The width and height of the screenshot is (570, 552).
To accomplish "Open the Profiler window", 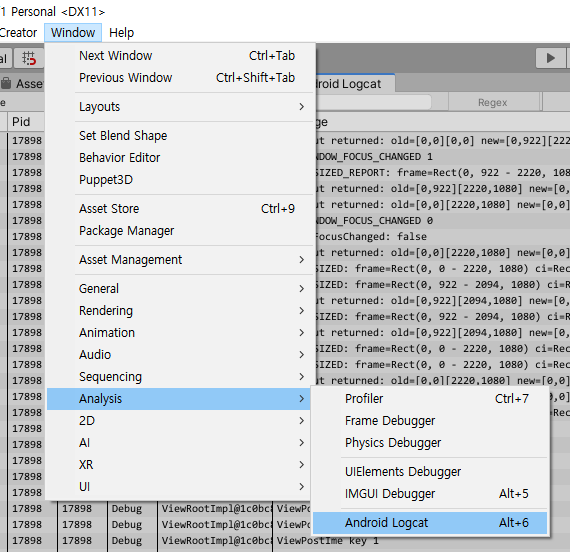I will [x=430, y=399].
